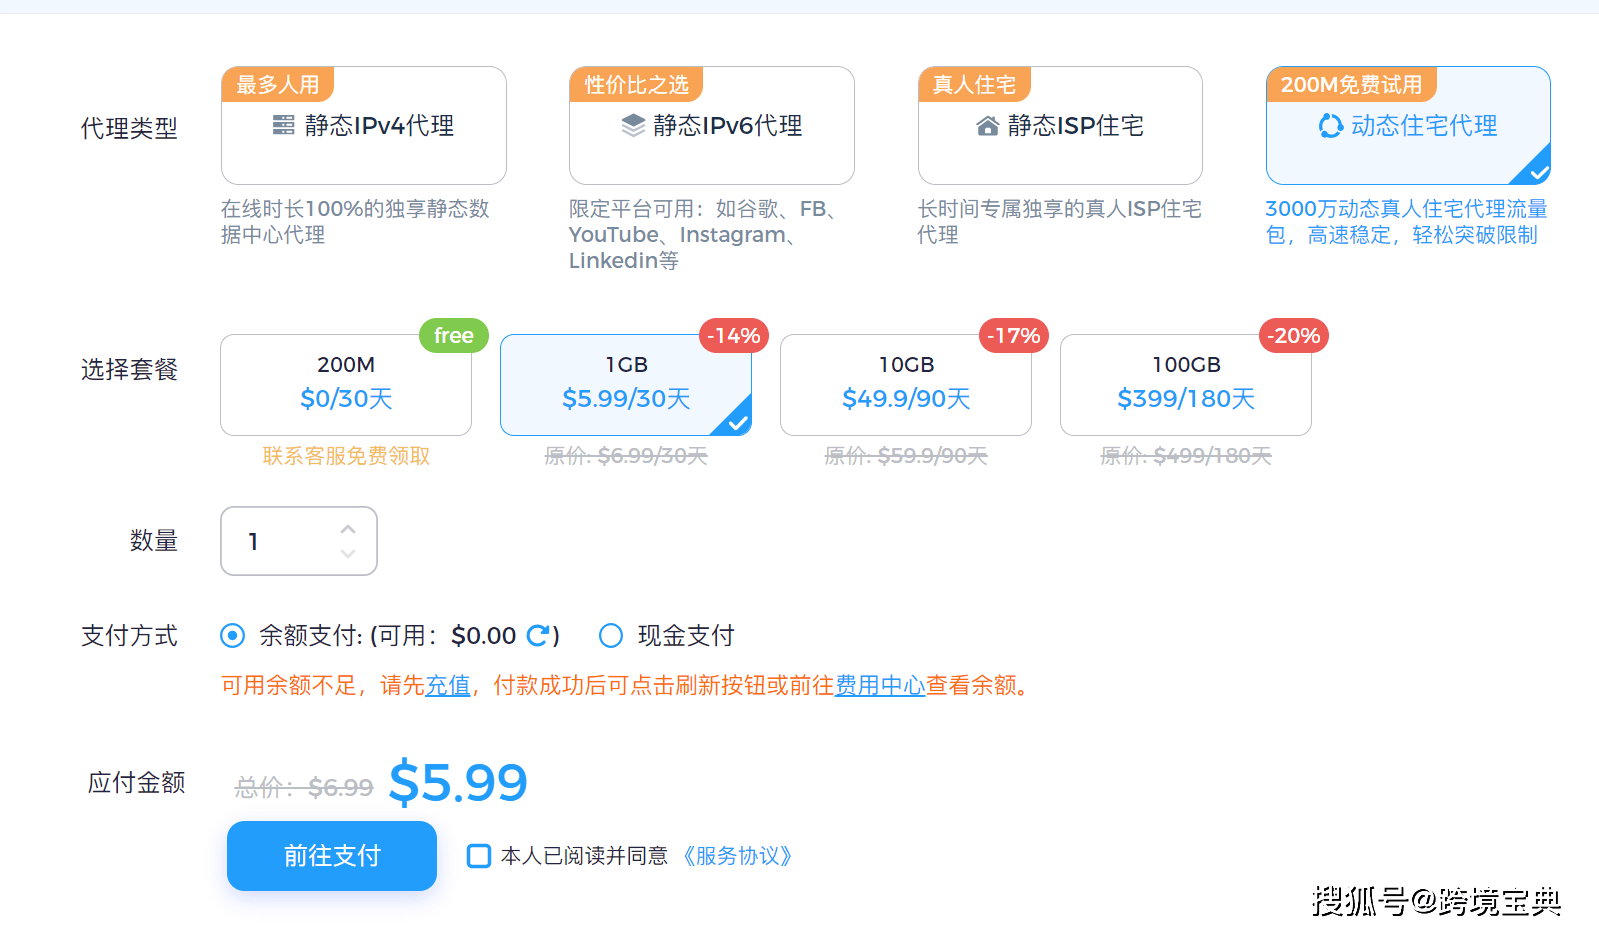The height and width of the screenshot is (935, 1599).
Task: Select the 静态IPv6代理 proxy type card
Action: point(711,126)
